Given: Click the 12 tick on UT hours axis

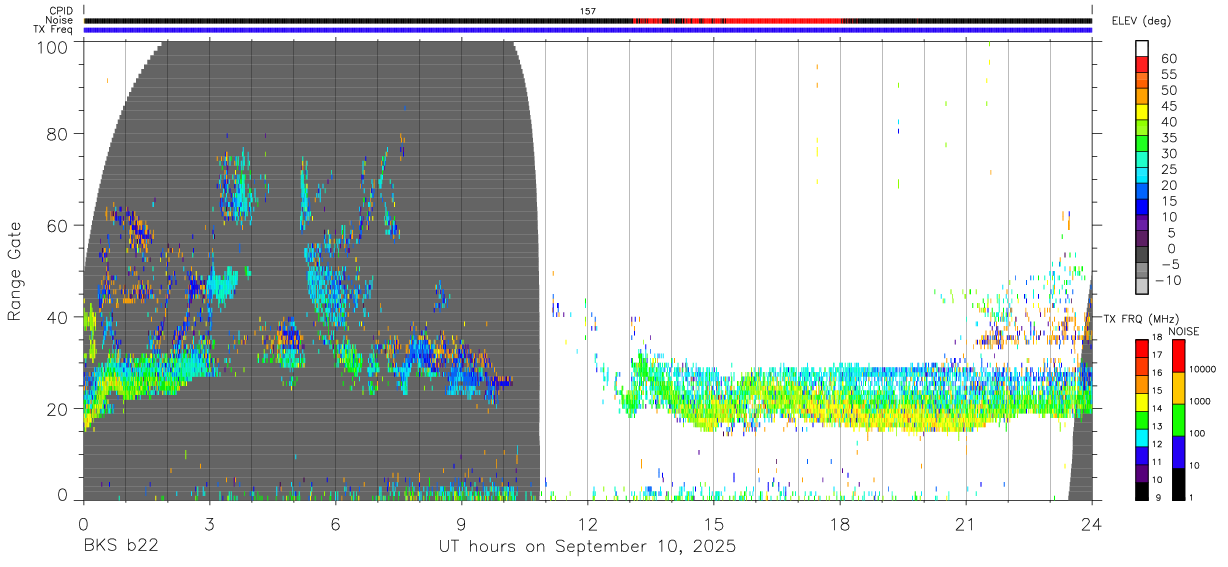Looking at the screenshot, I should 588,524.
